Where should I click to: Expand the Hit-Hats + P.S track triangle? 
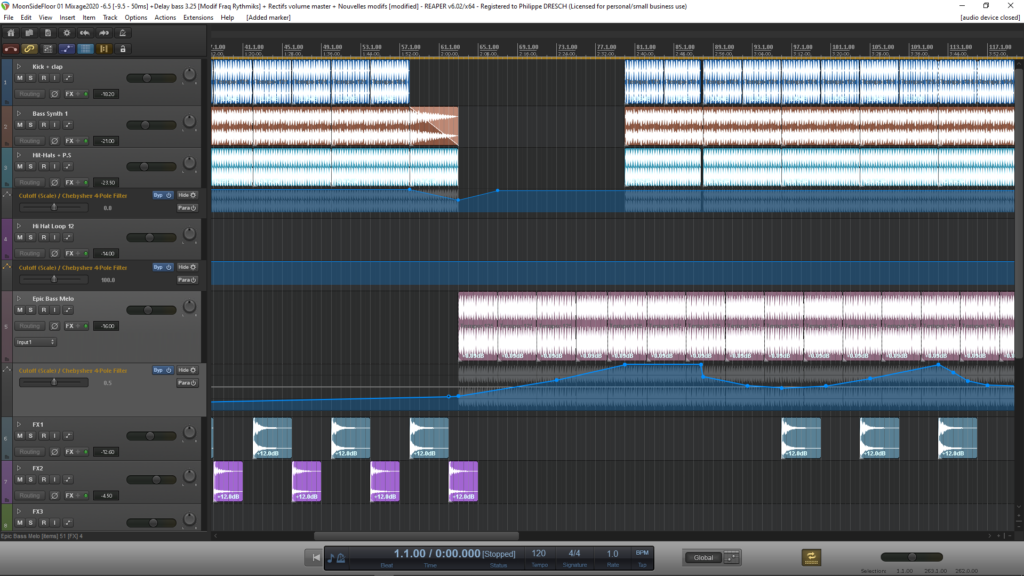click(x=19, y=155)
